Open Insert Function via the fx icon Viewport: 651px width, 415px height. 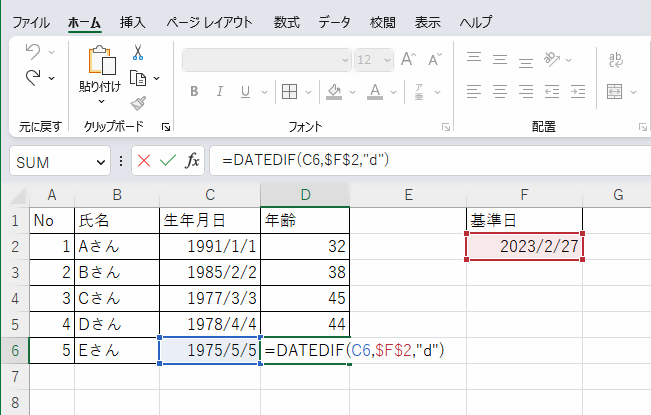pos(192,161)
